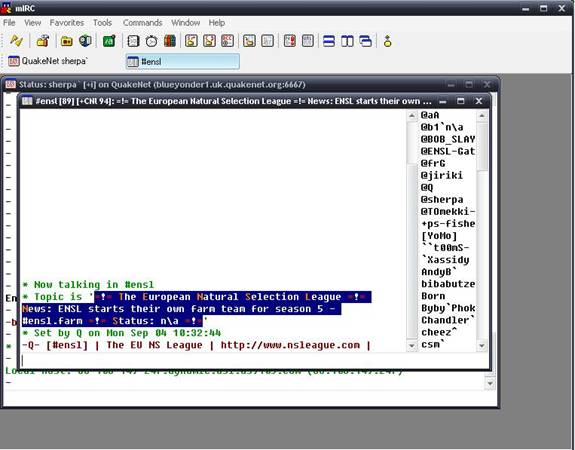Open the Log files toolbar icon

[268, 41]
